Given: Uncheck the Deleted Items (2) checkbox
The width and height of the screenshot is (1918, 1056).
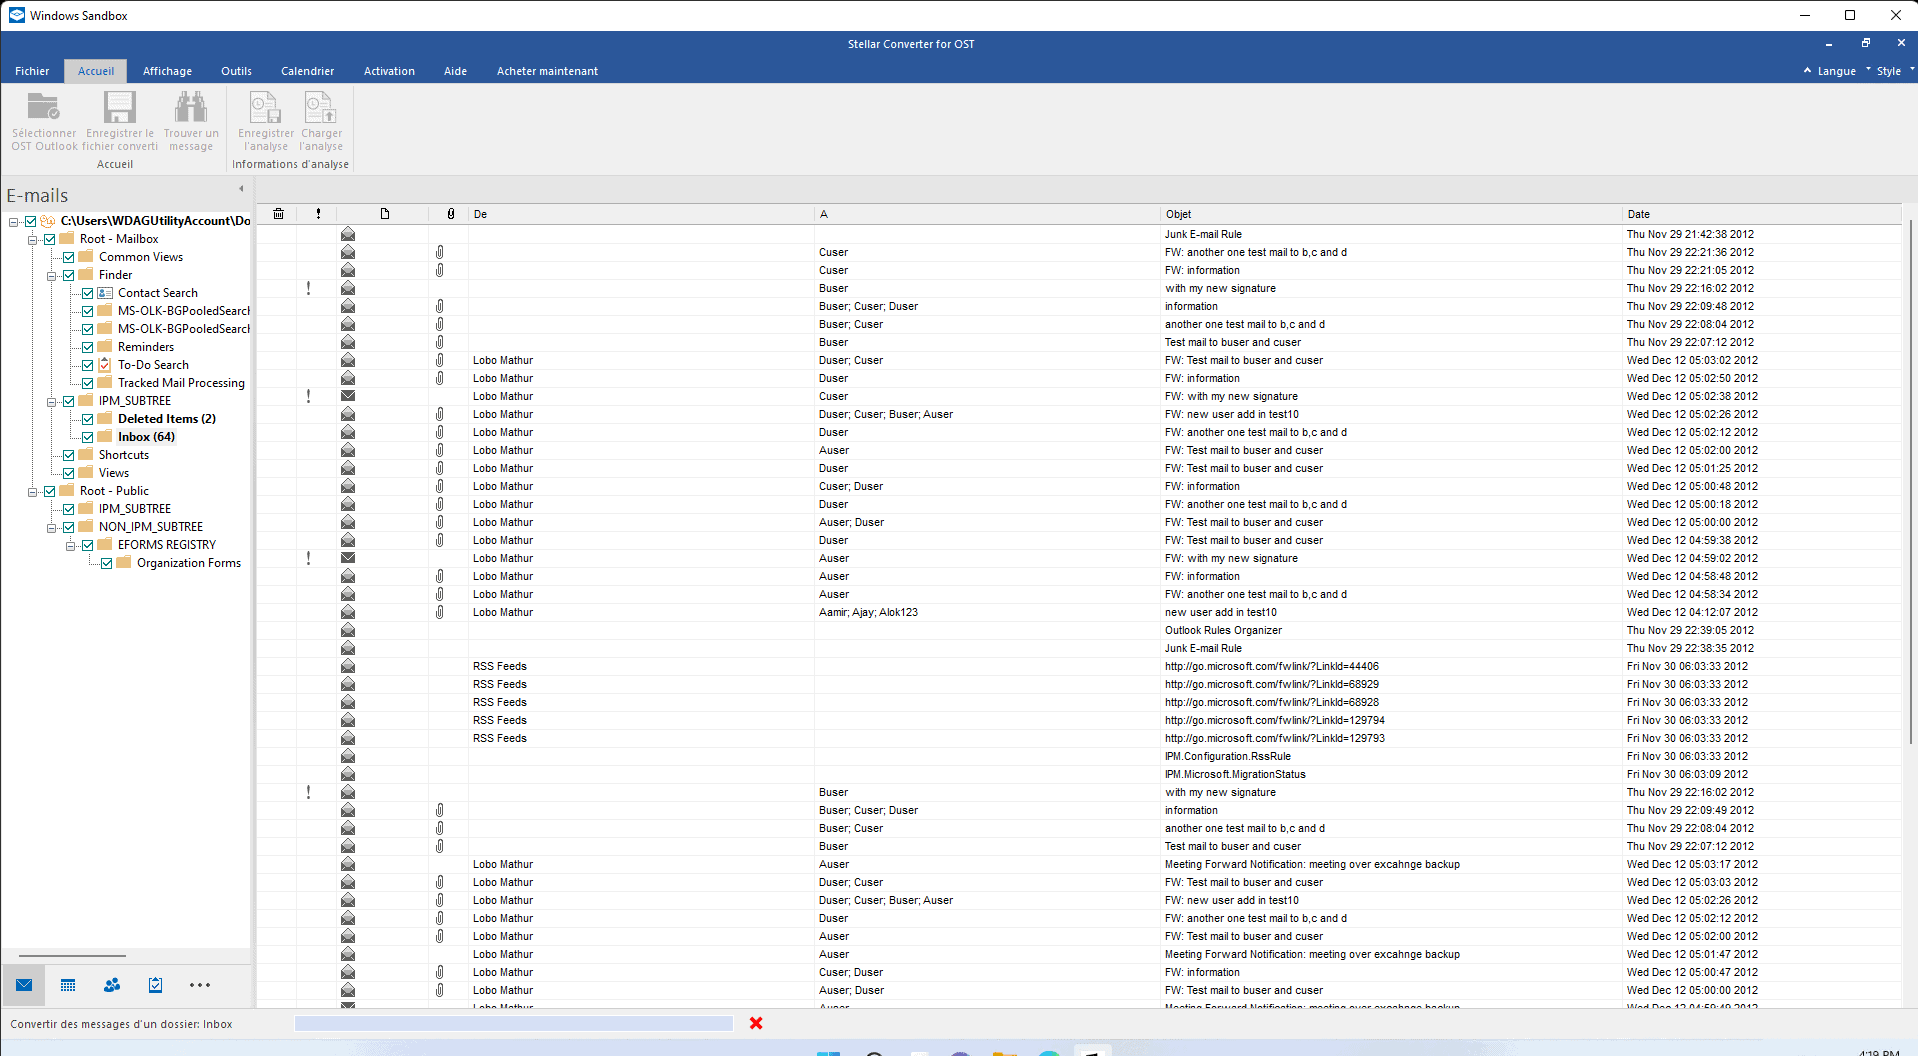Looking at the screenshot, I should [x=88, y=418].
